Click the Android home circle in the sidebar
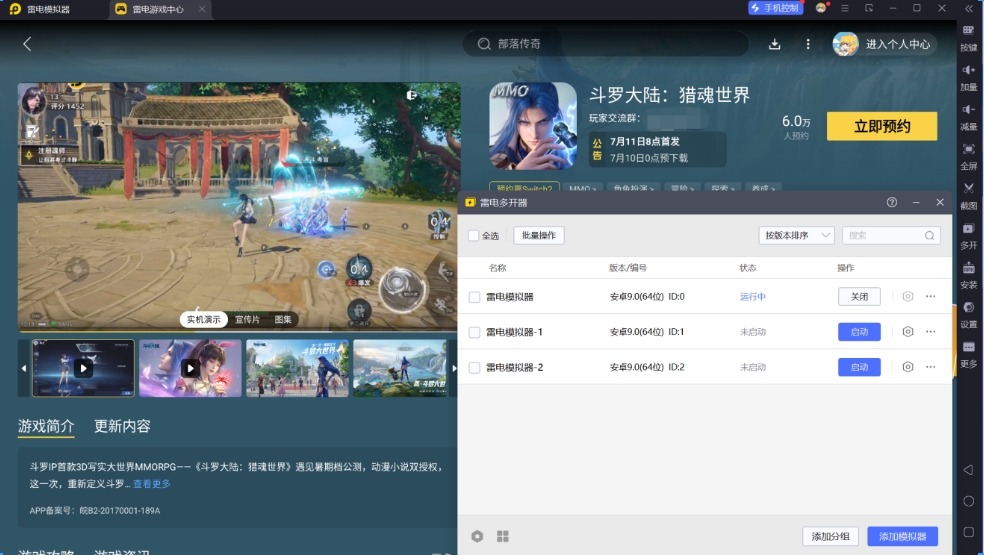Screen dimensions: 984x555 [x=968, y=501]
